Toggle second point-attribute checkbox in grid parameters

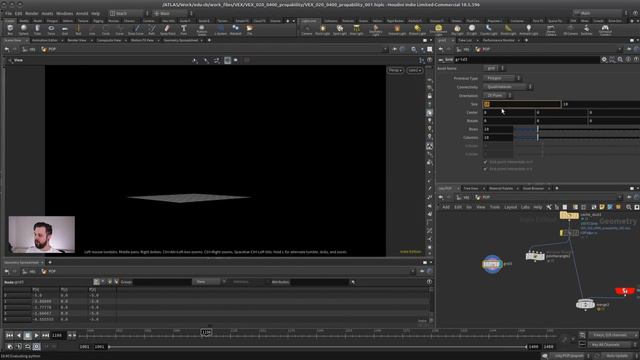(x=485, y=169)
